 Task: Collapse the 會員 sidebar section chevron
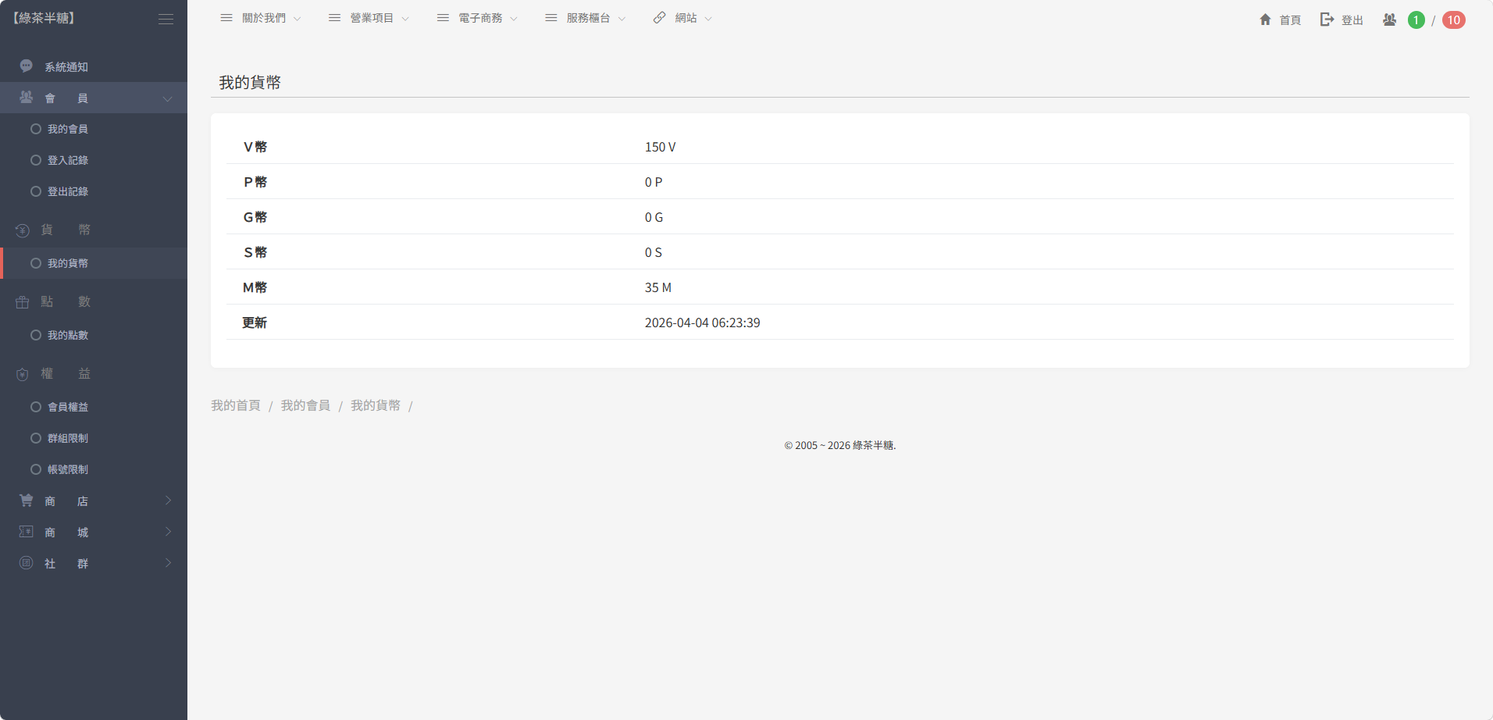[167, 98]
